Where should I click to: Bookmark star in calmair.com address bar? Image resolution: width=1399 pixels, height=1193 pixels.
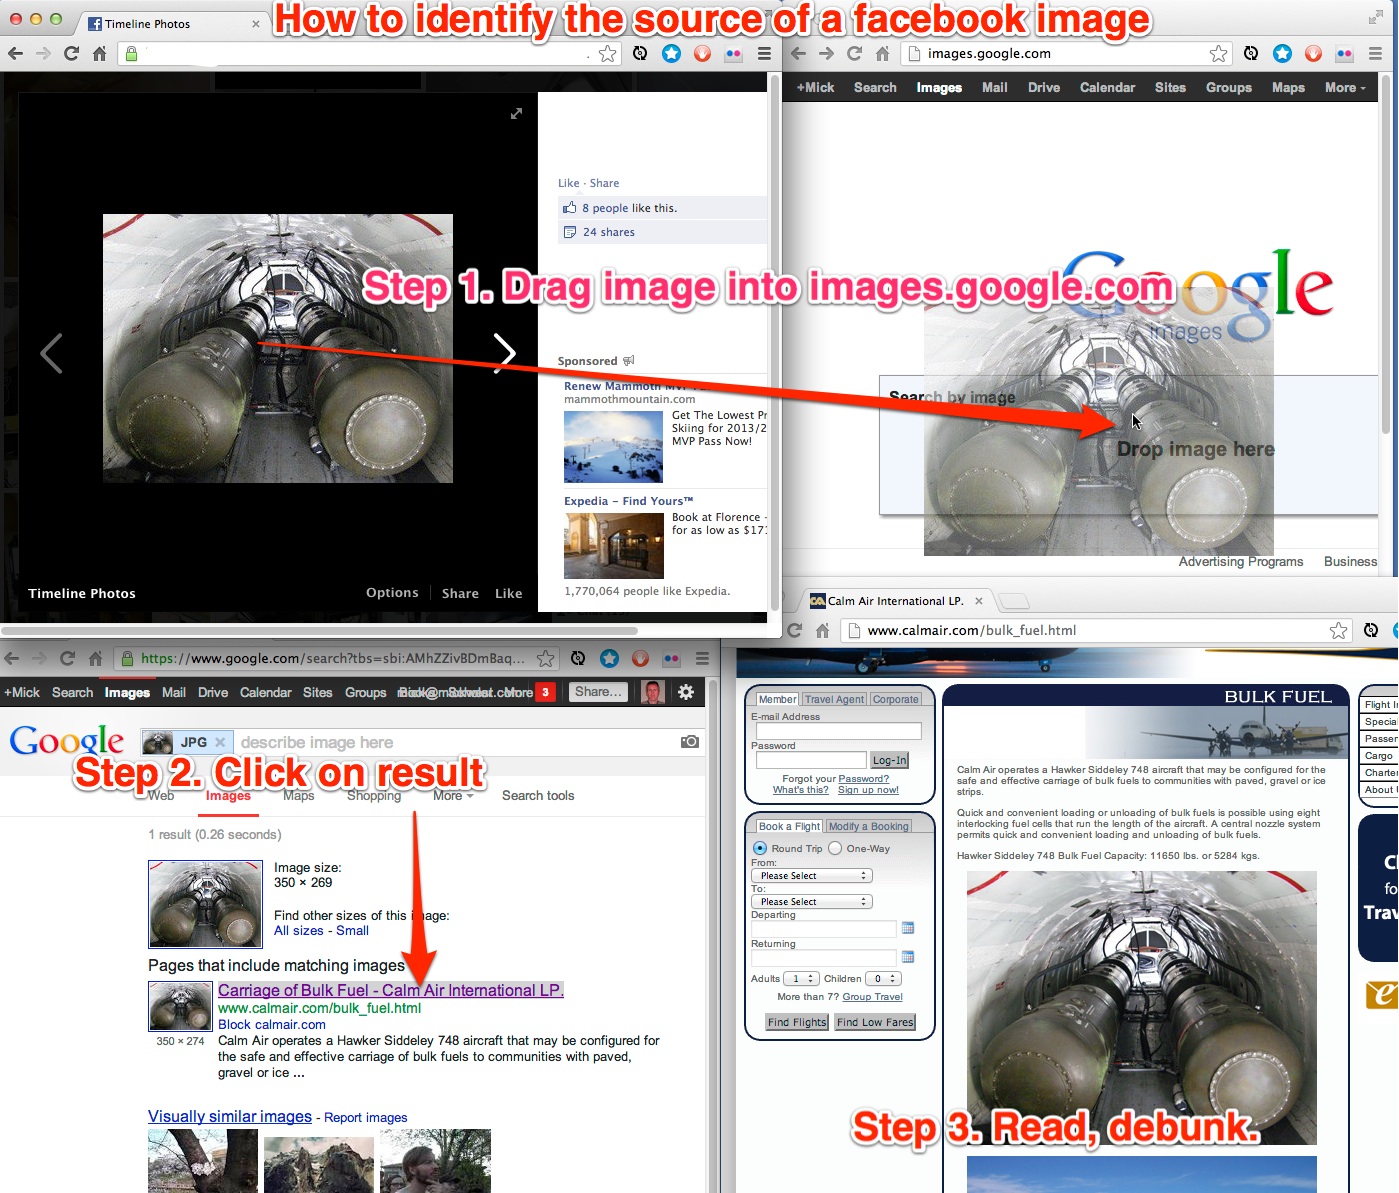click(x=1338, y=630)
